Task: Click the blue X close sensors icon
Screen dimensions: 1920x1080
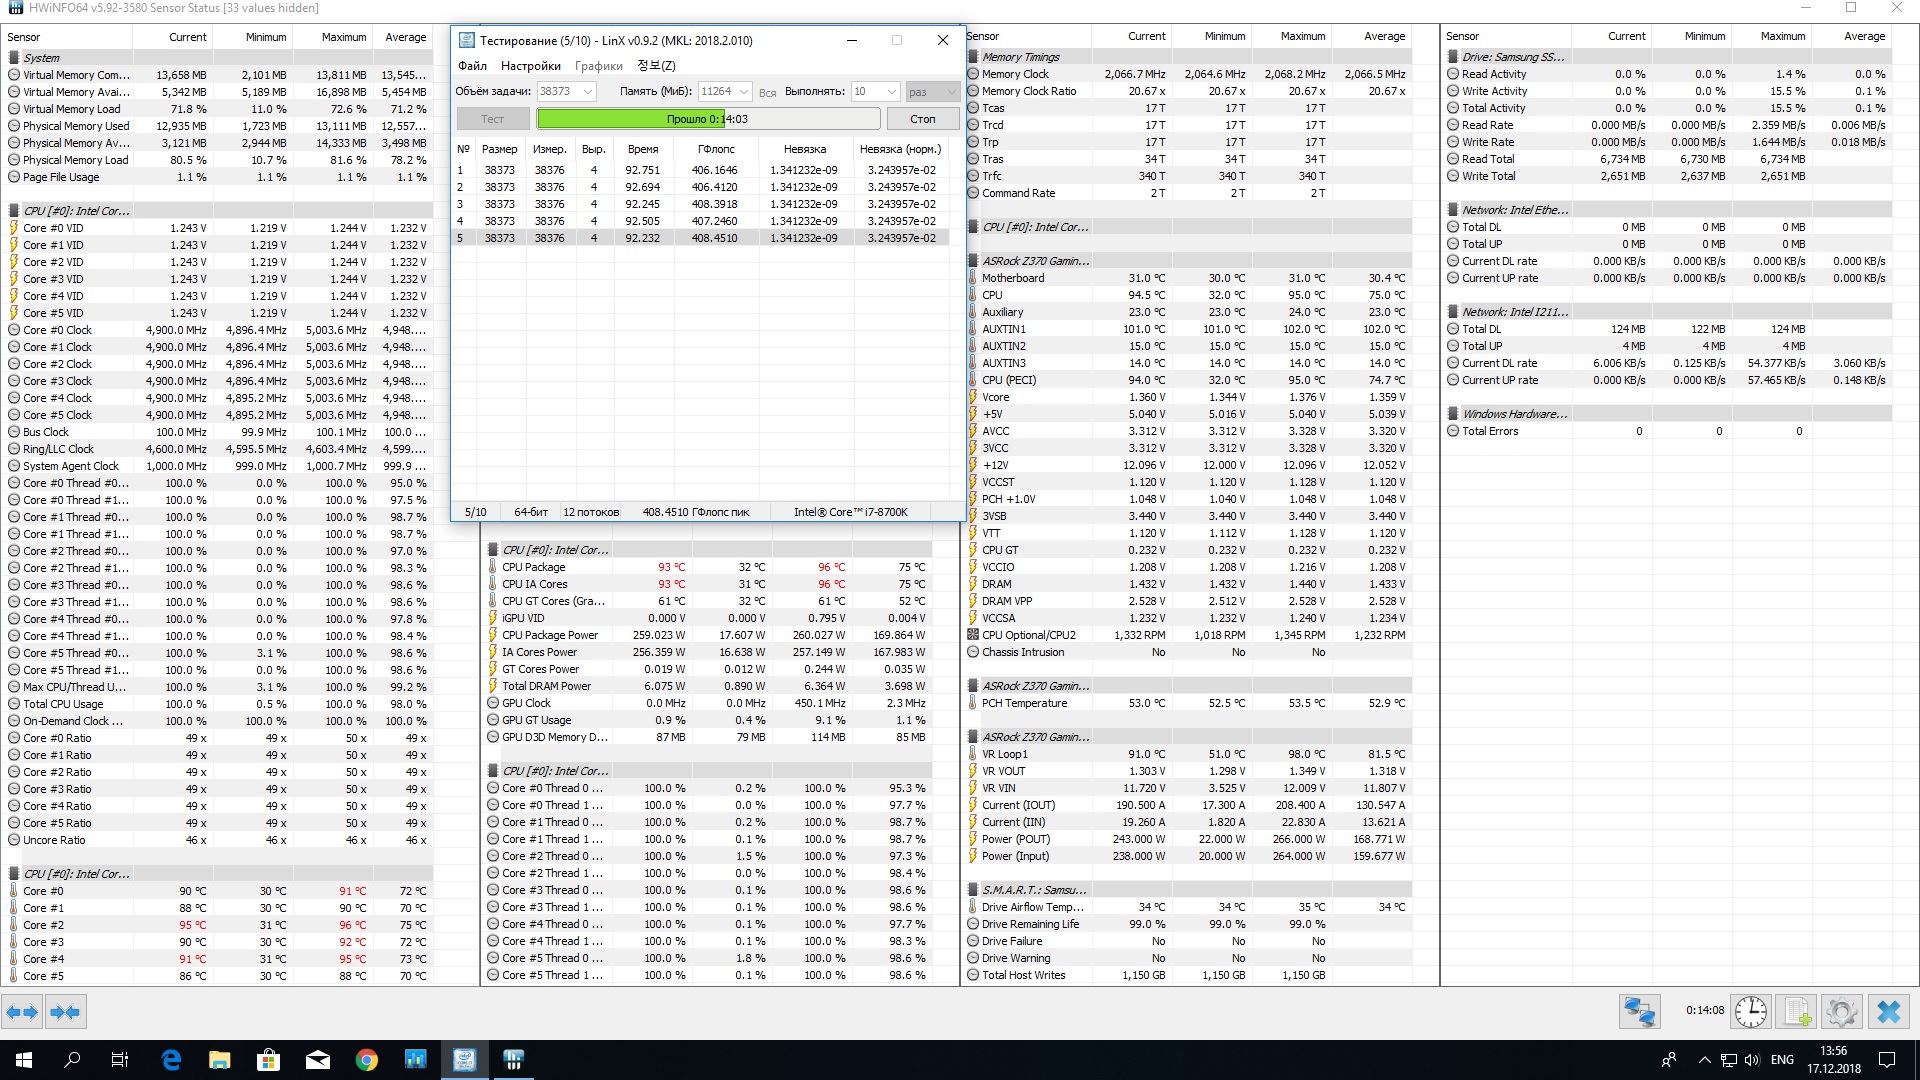Action: (1889, 1012)
